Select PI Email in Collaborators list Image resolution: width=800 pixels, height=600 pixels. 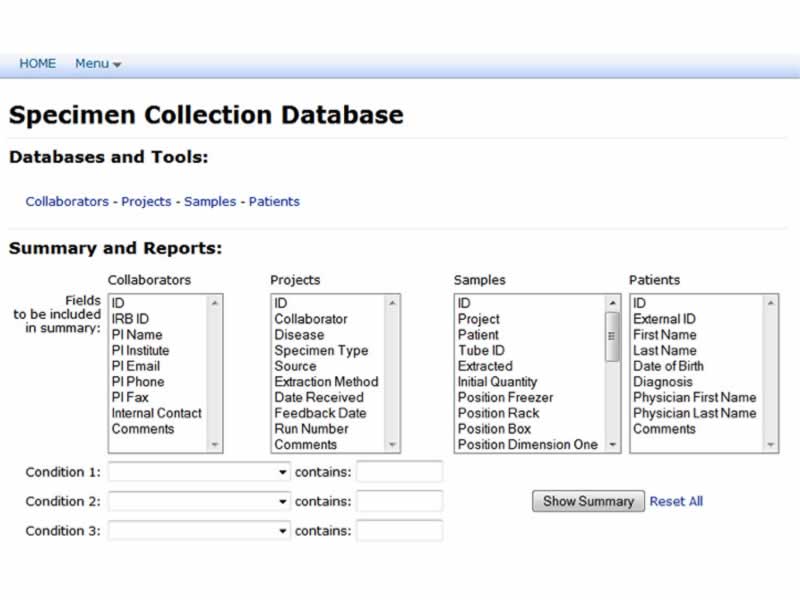coord(136,366)
